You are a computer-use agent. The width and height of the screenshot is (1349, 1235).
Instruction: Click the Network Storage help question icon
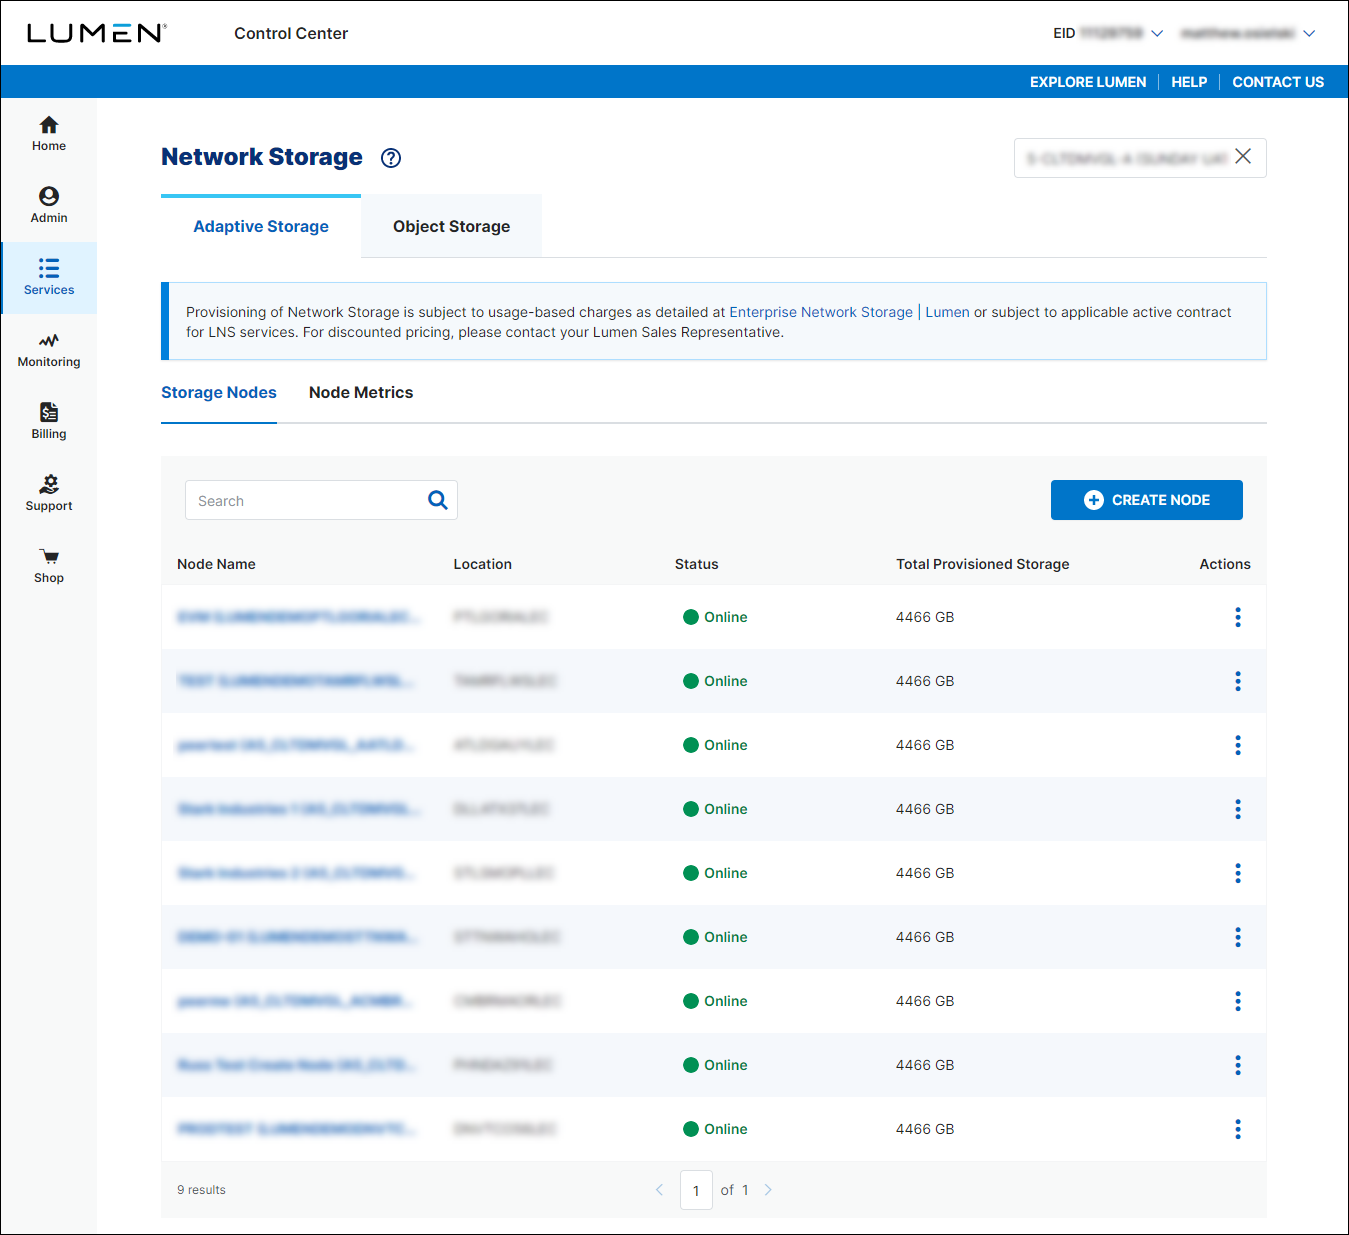pyautogui.click(x=391, y=158)
